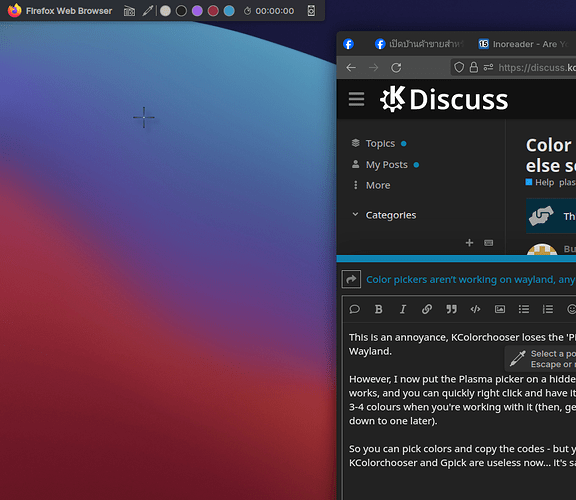Screen dimensions: 576x500
Task: Click the 00:00:00 timer in the panel
Action: tap(275, 11)
